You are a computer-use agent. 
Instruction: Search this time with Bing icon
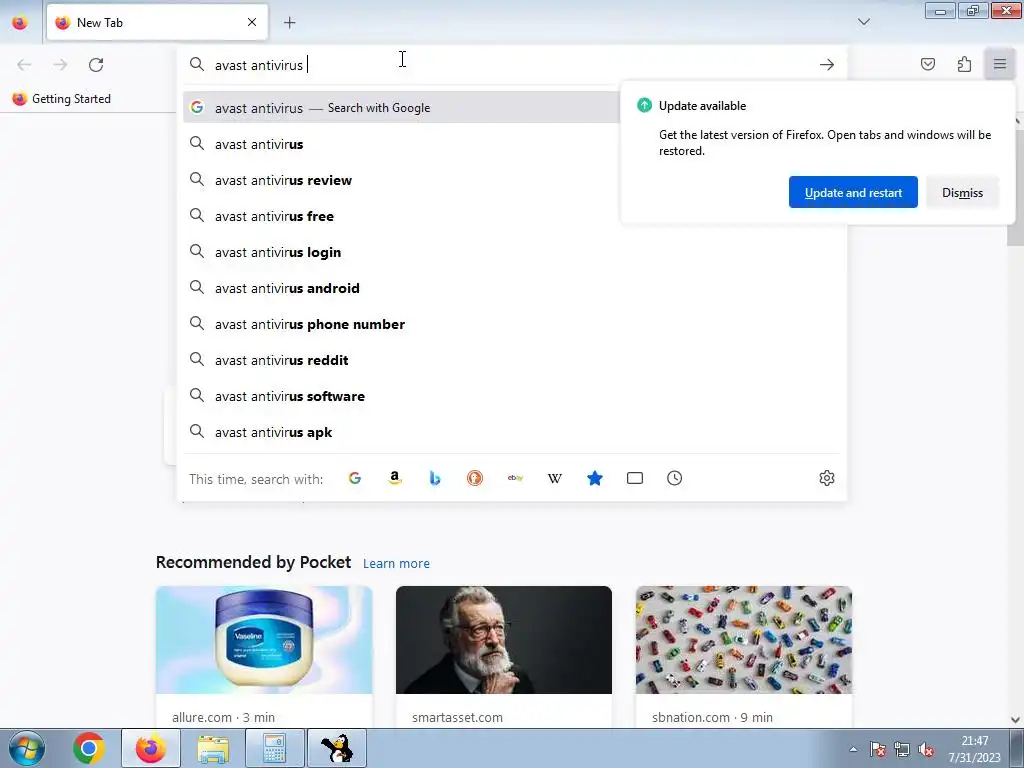coord(435,478)
